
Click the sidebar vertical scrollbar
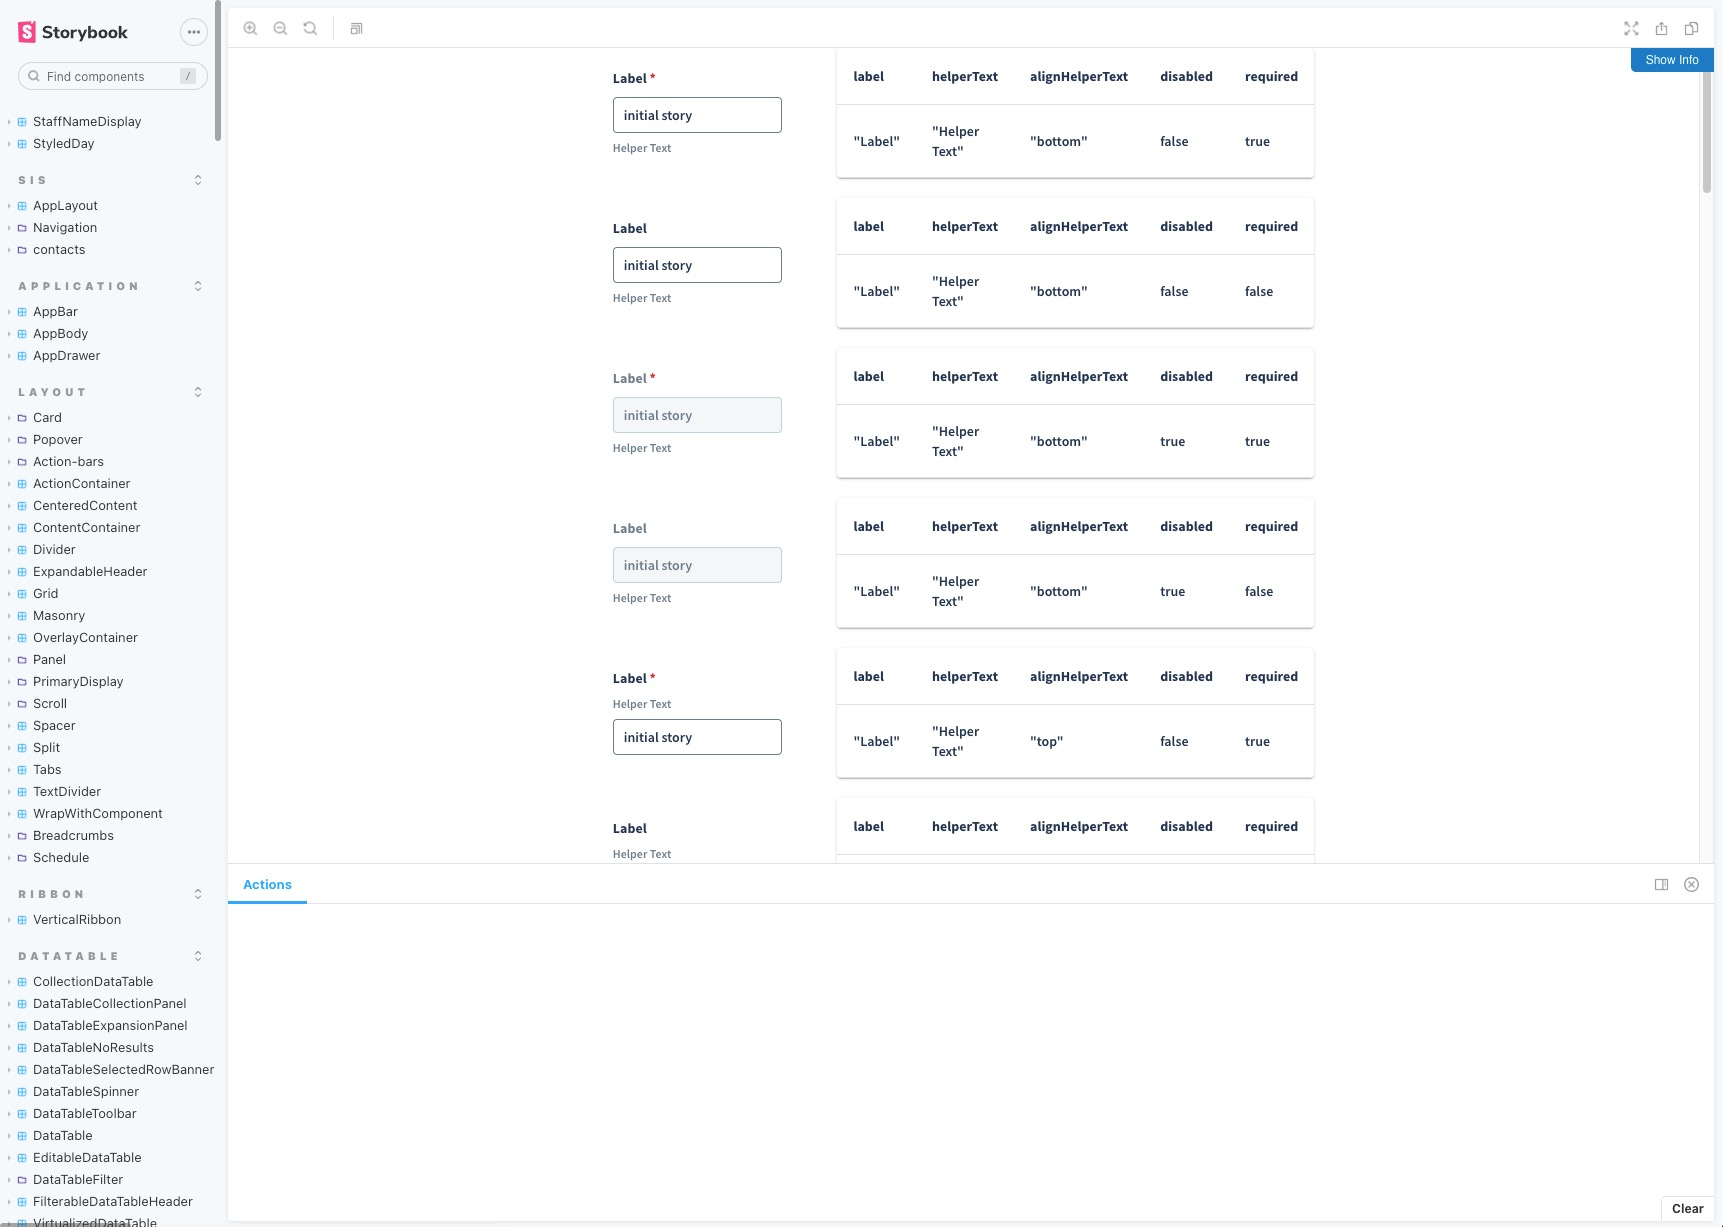(x=218, y=70)
